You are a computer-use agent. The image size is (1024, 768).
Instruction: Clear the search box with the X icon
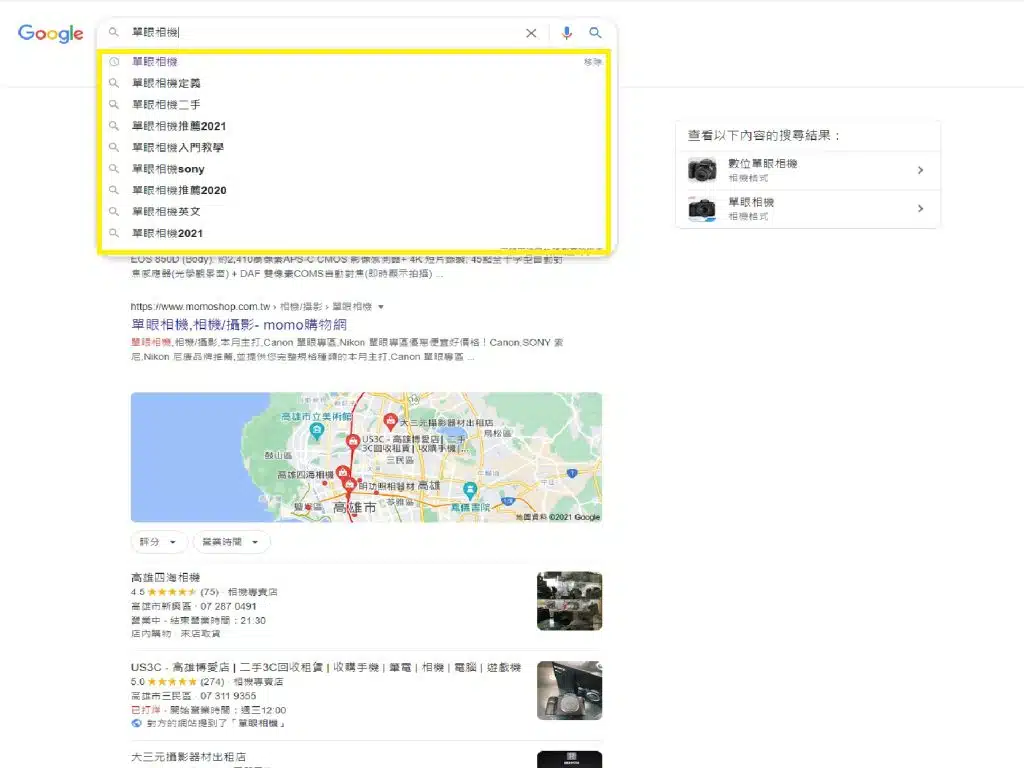tap(531, 33)
